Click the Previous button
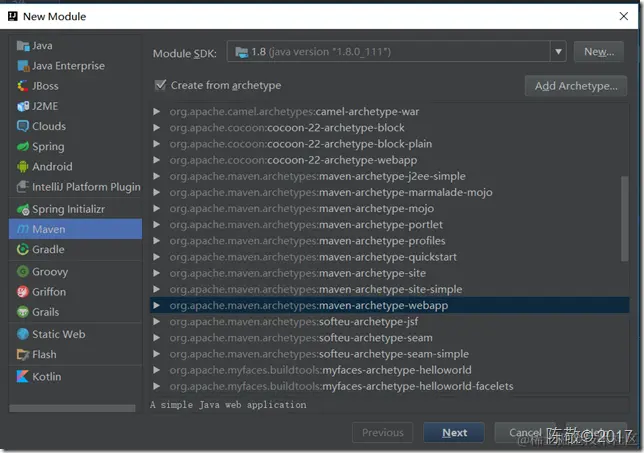The width and height of the screenshot is (644, 453). (382, 432)
